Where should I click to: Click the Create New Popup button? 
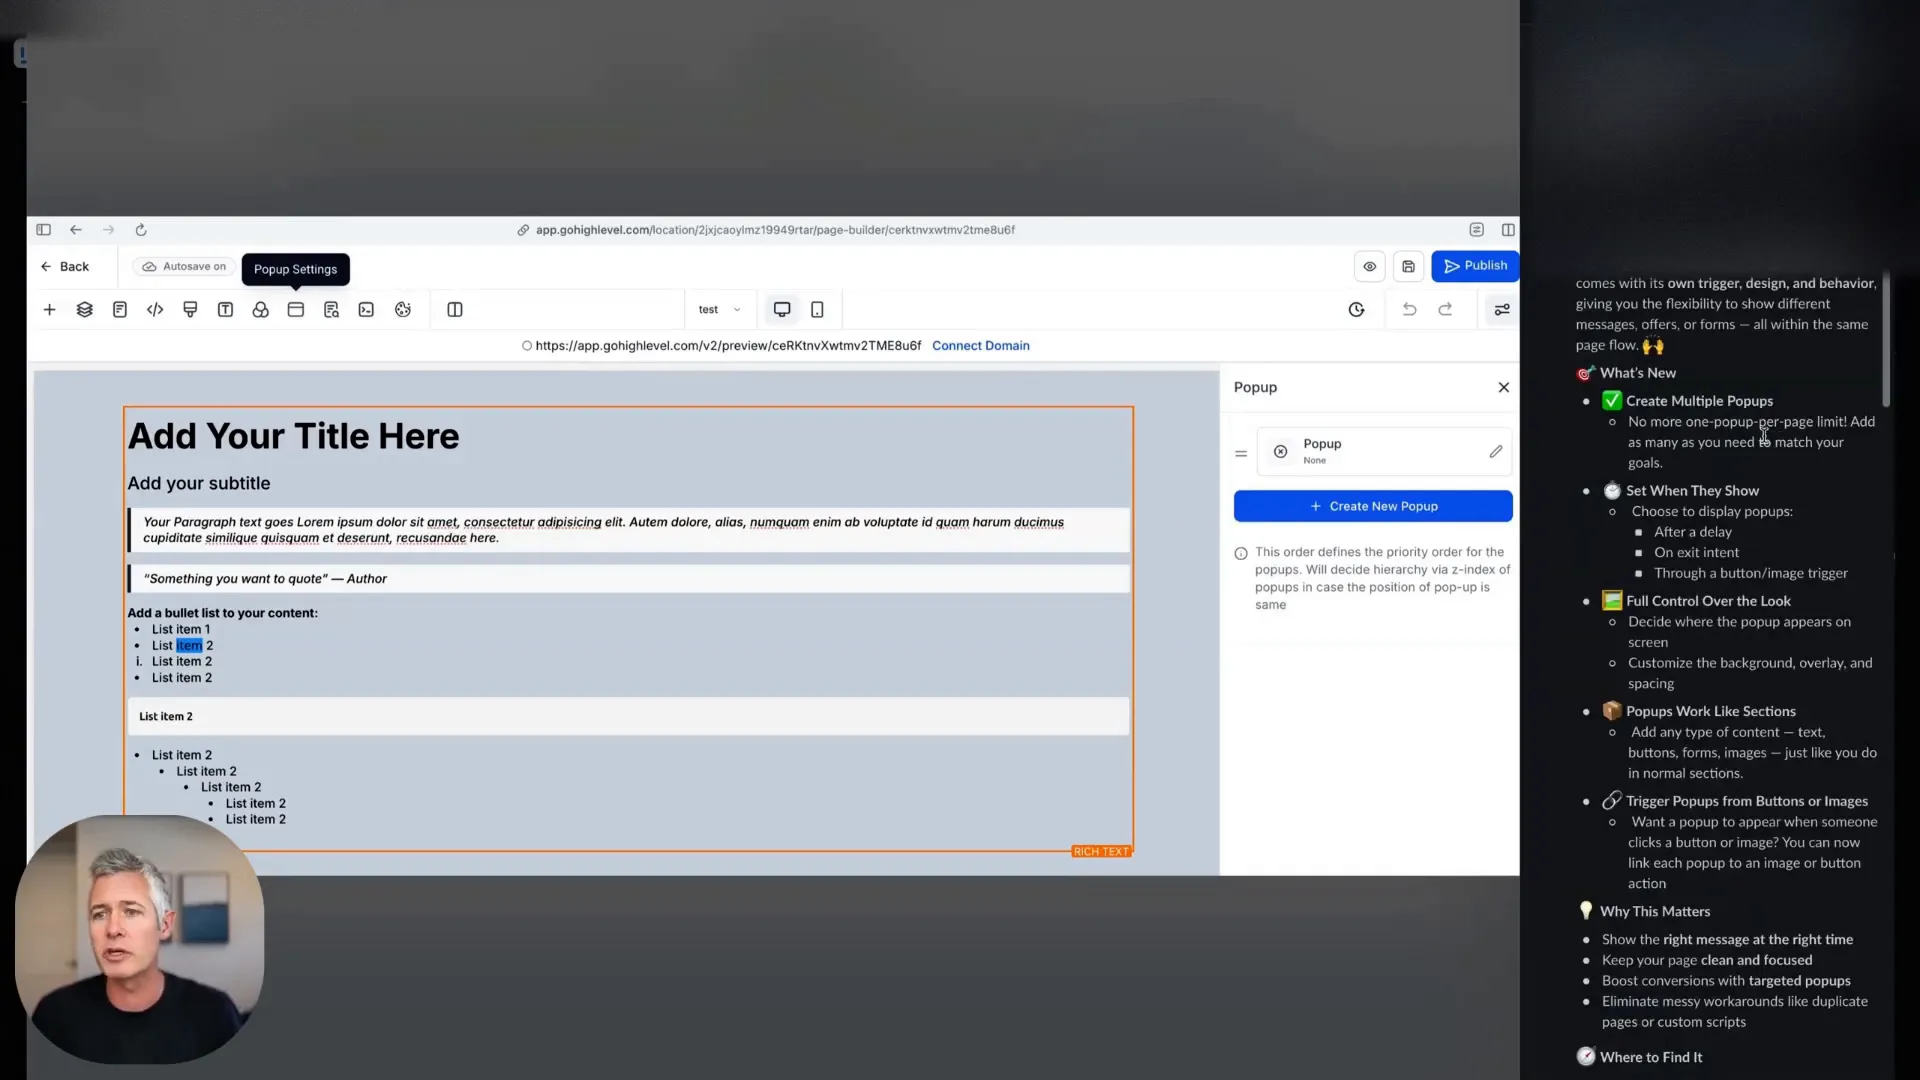click(1373, 505)
